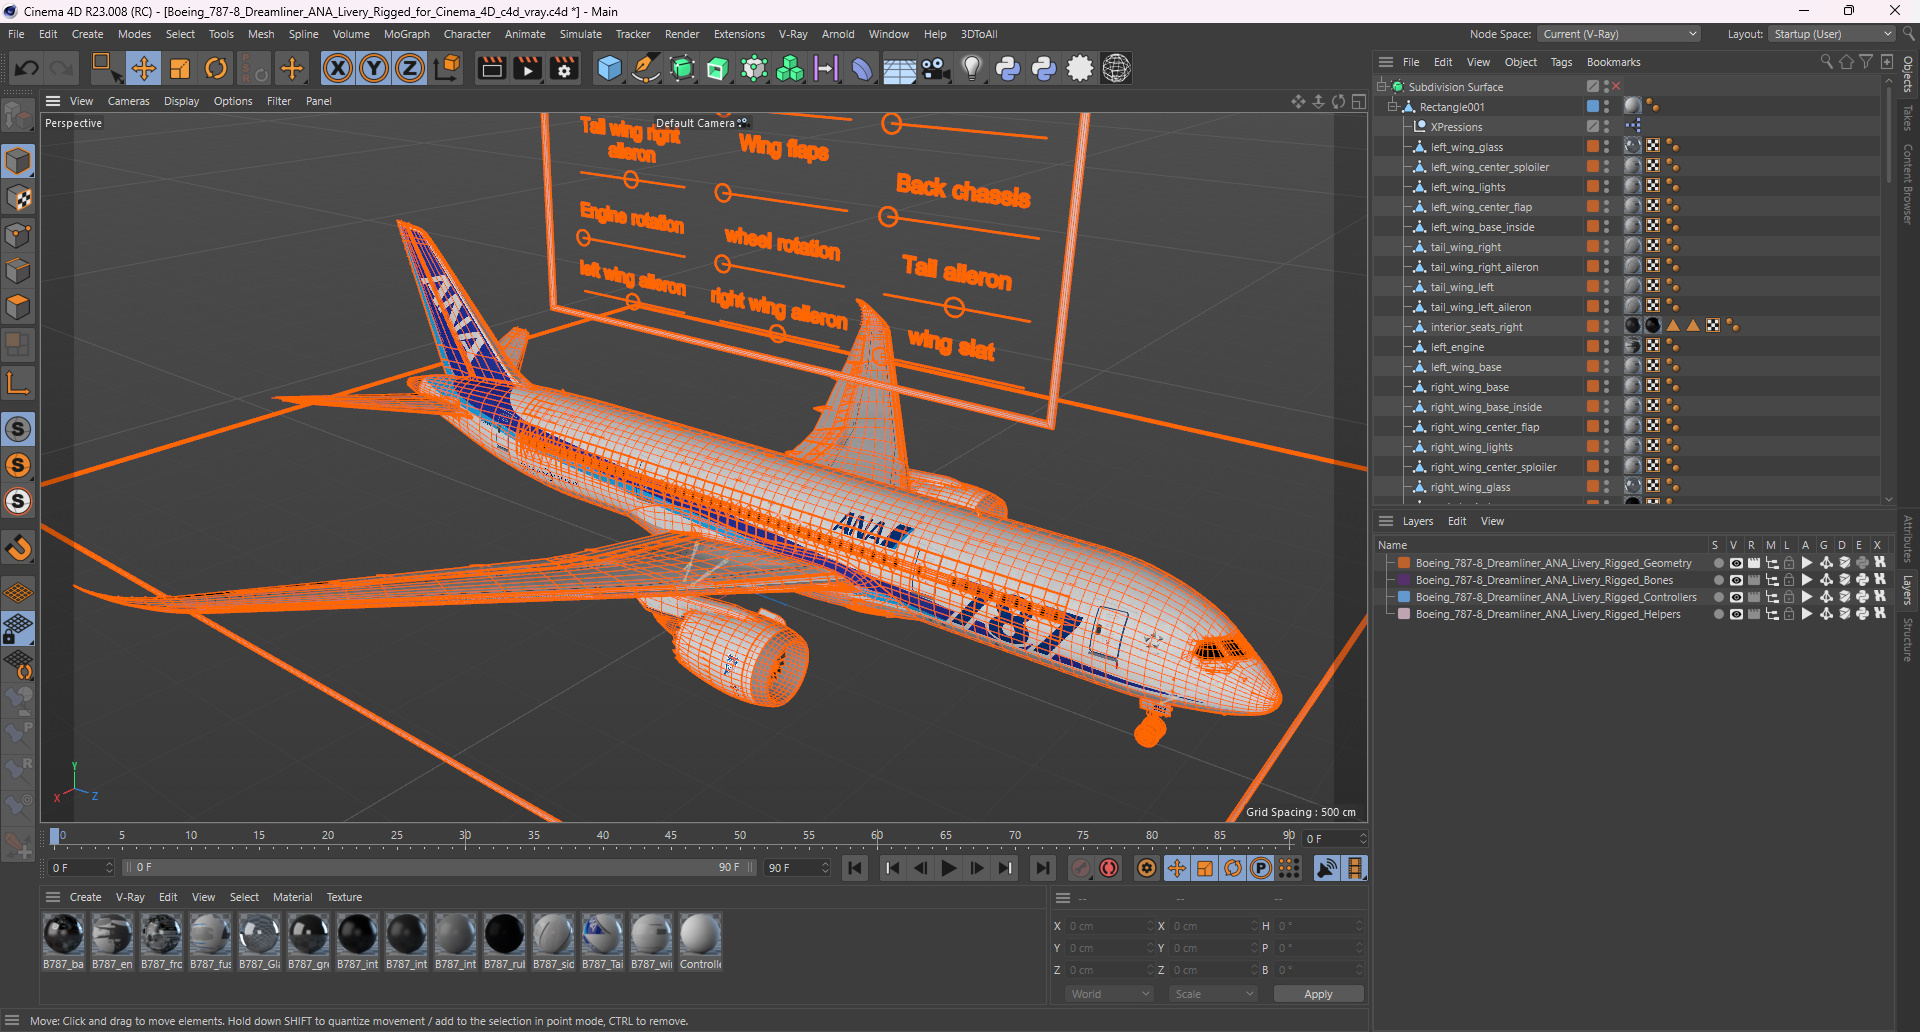Click Render View clapperboard icon
1920x1032 pixels.
pos(491,68)
